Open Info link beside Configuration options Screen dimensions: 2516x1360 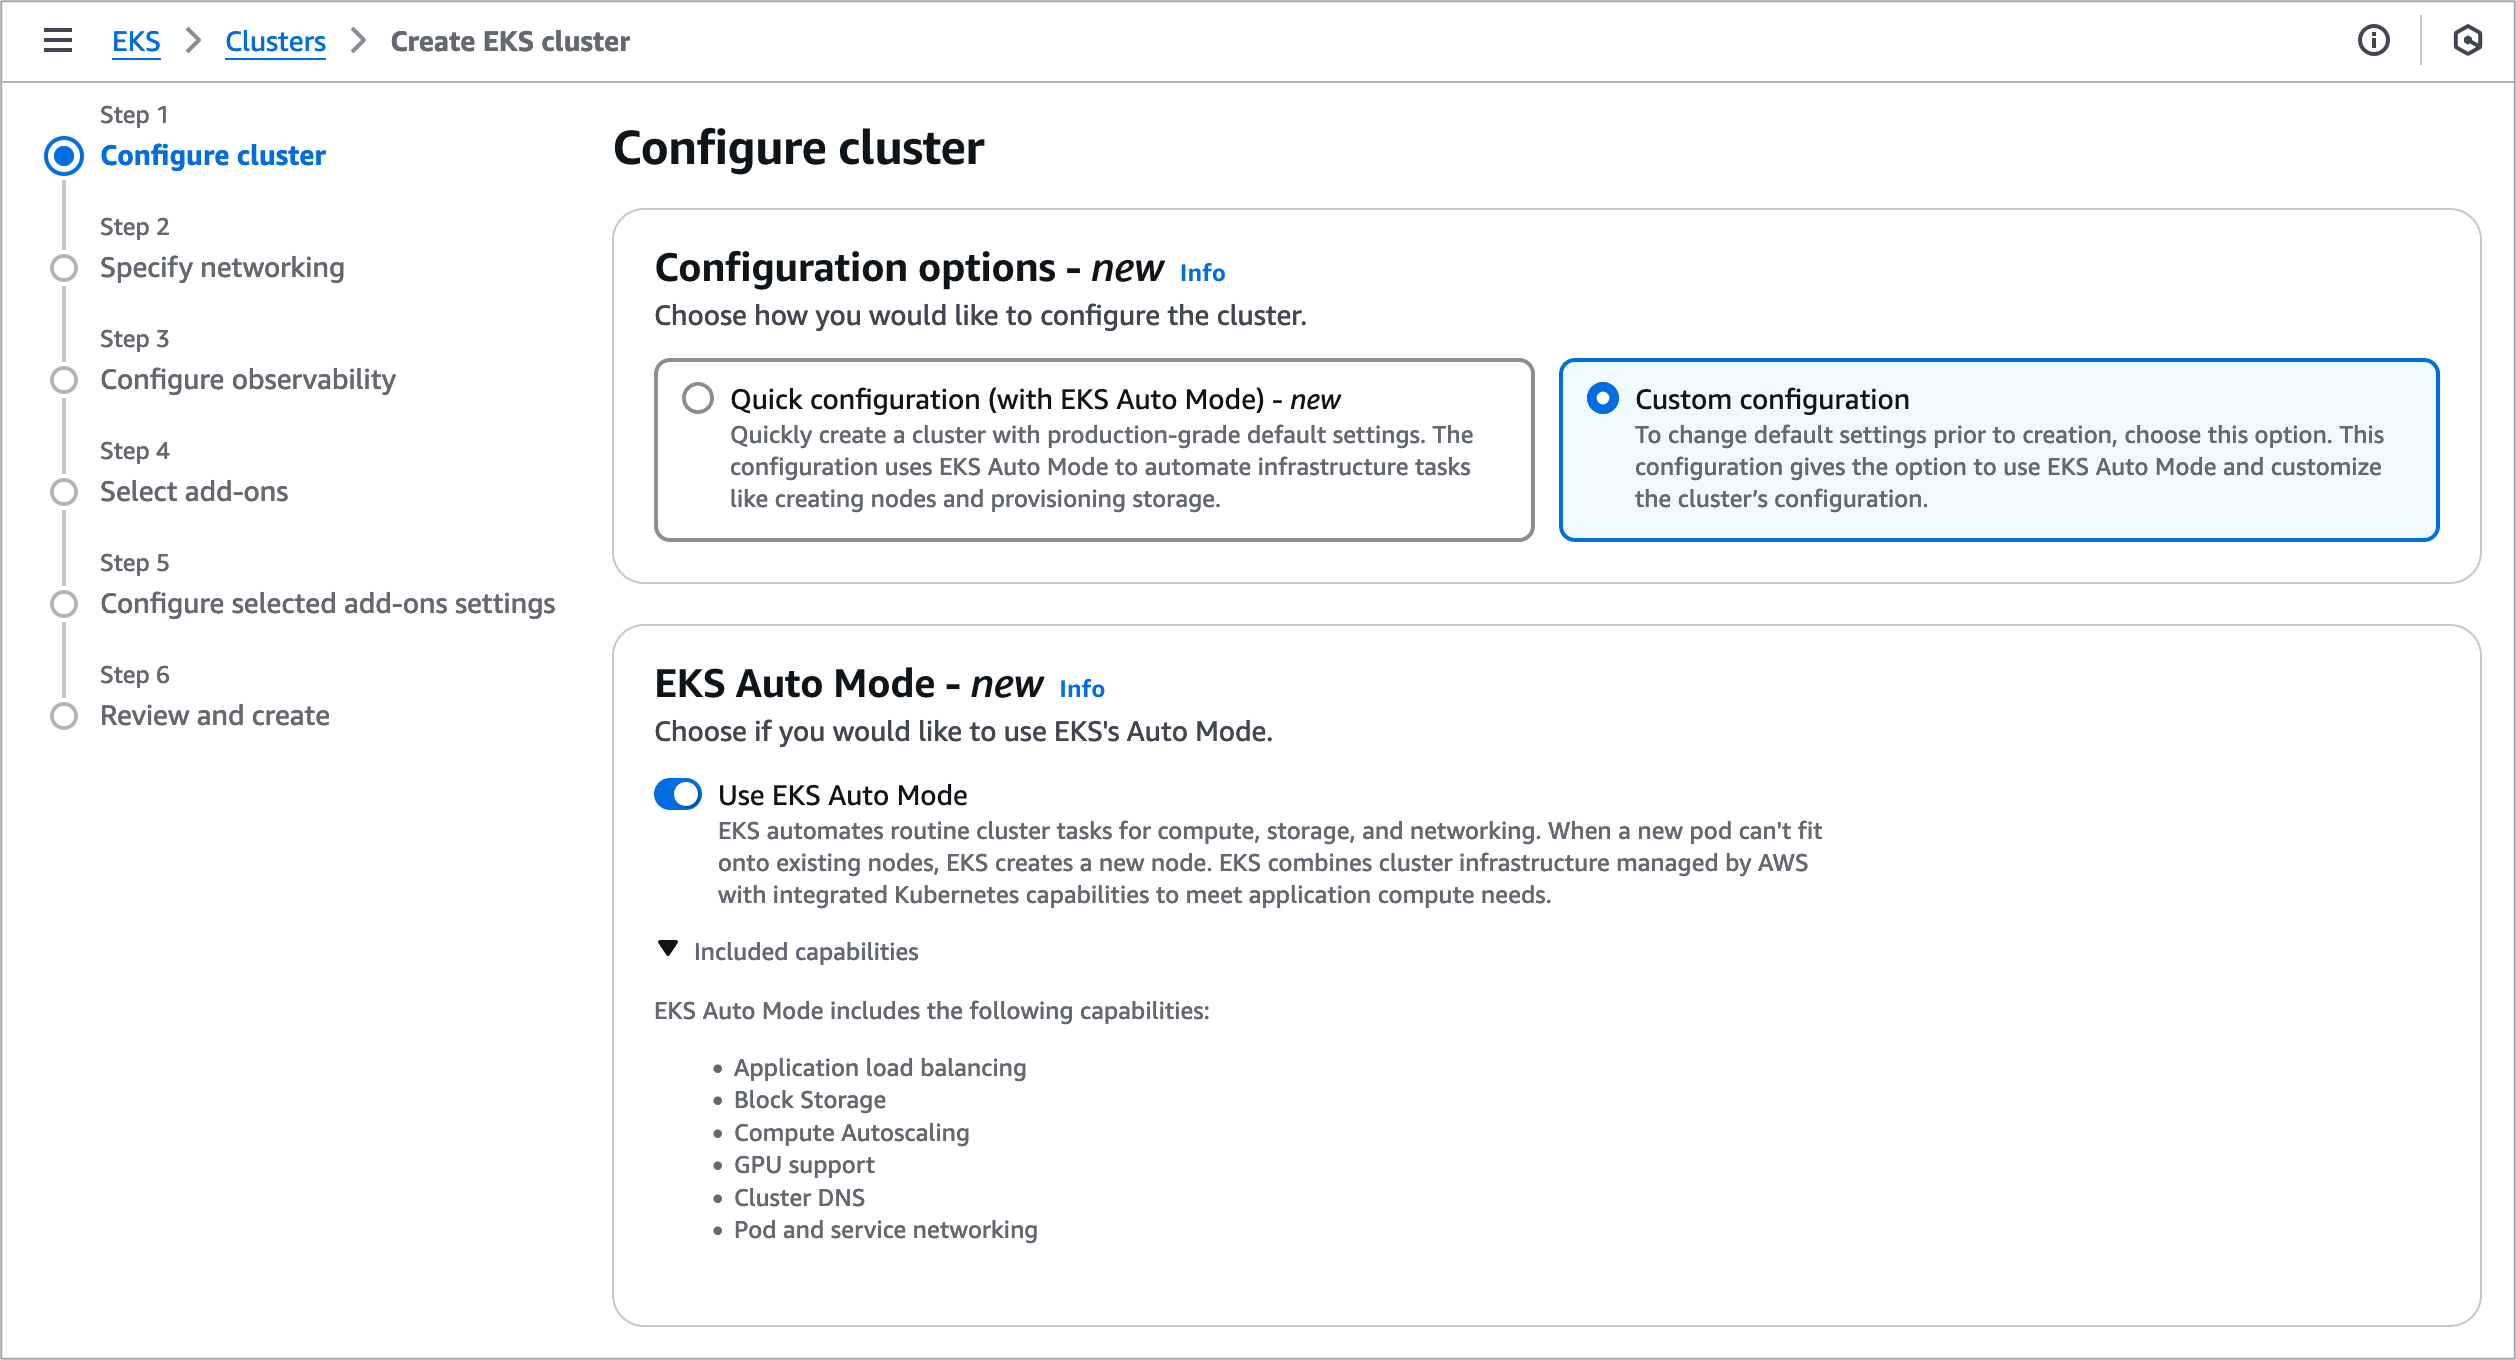[x=1202, y=272]
